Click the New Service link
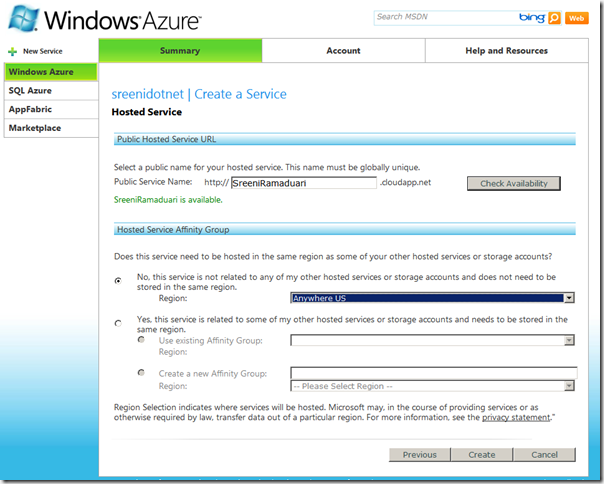The height and width of the screenshot is (484, 604). [x=42, y=51]
